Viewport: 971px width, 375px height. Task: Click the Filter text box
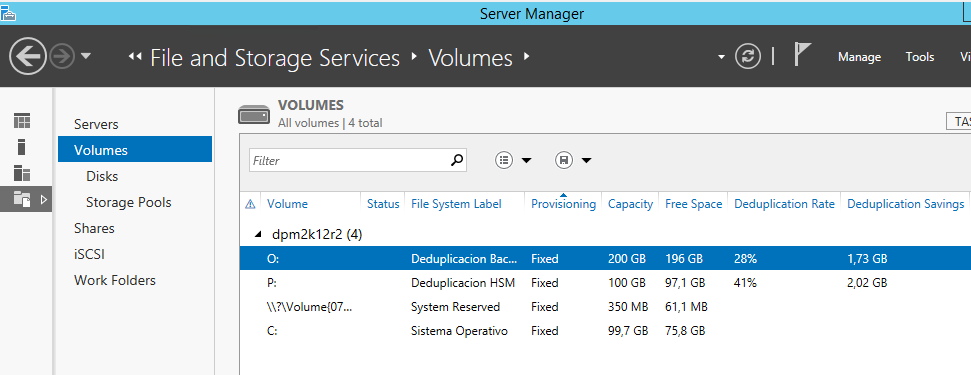pos(358,160)
